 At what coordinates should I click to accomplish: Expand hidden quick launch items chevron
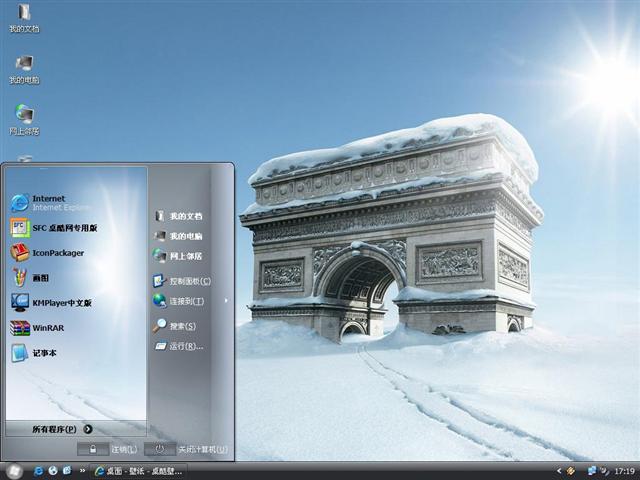pyautogui.click(x=82, y=471)
